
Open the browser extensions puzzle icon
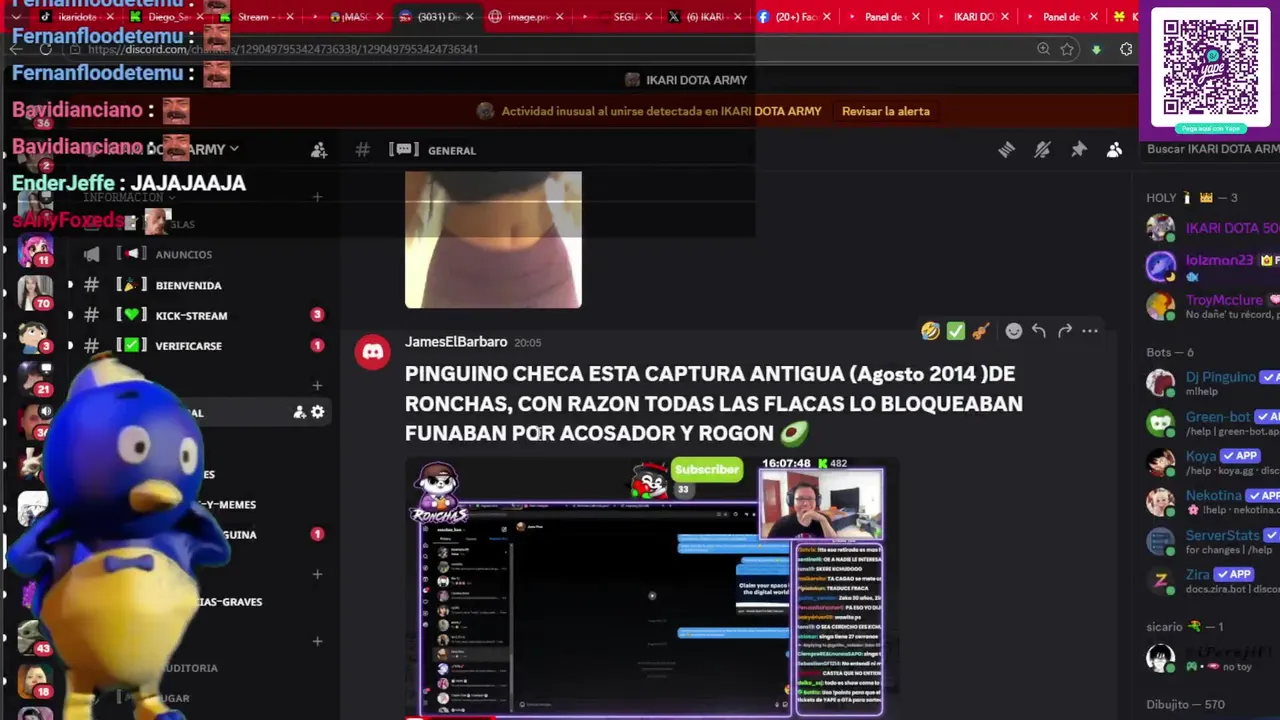(x=1126, y=49)
